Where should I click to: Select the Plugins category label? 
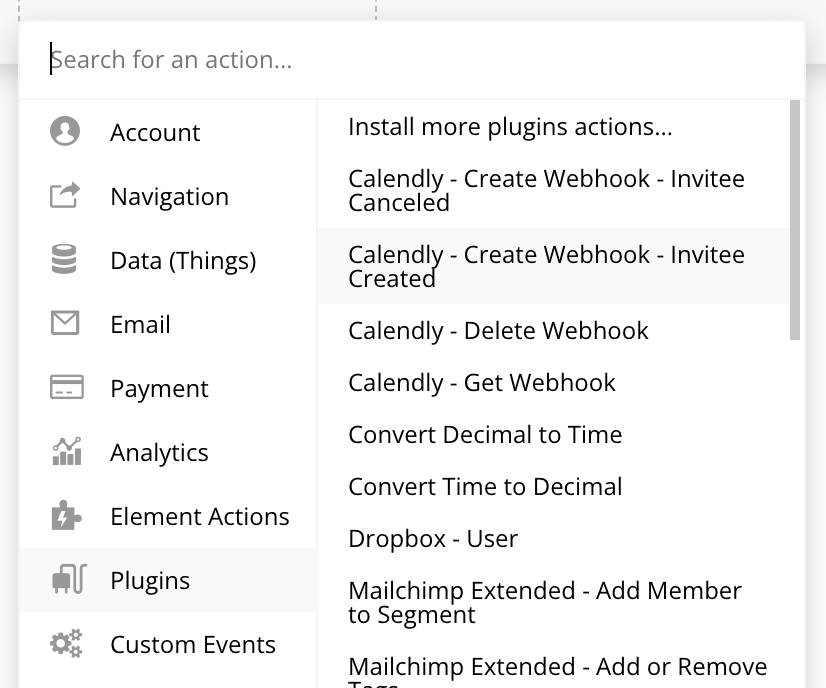pyautogui.click(x=150, y=581)
